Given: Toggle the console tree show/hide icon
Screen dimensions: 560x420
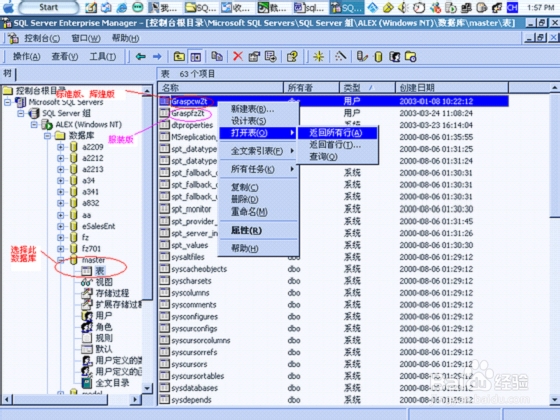Looking at the screenshot, I should pyautogui.click(x=195, y=56).
